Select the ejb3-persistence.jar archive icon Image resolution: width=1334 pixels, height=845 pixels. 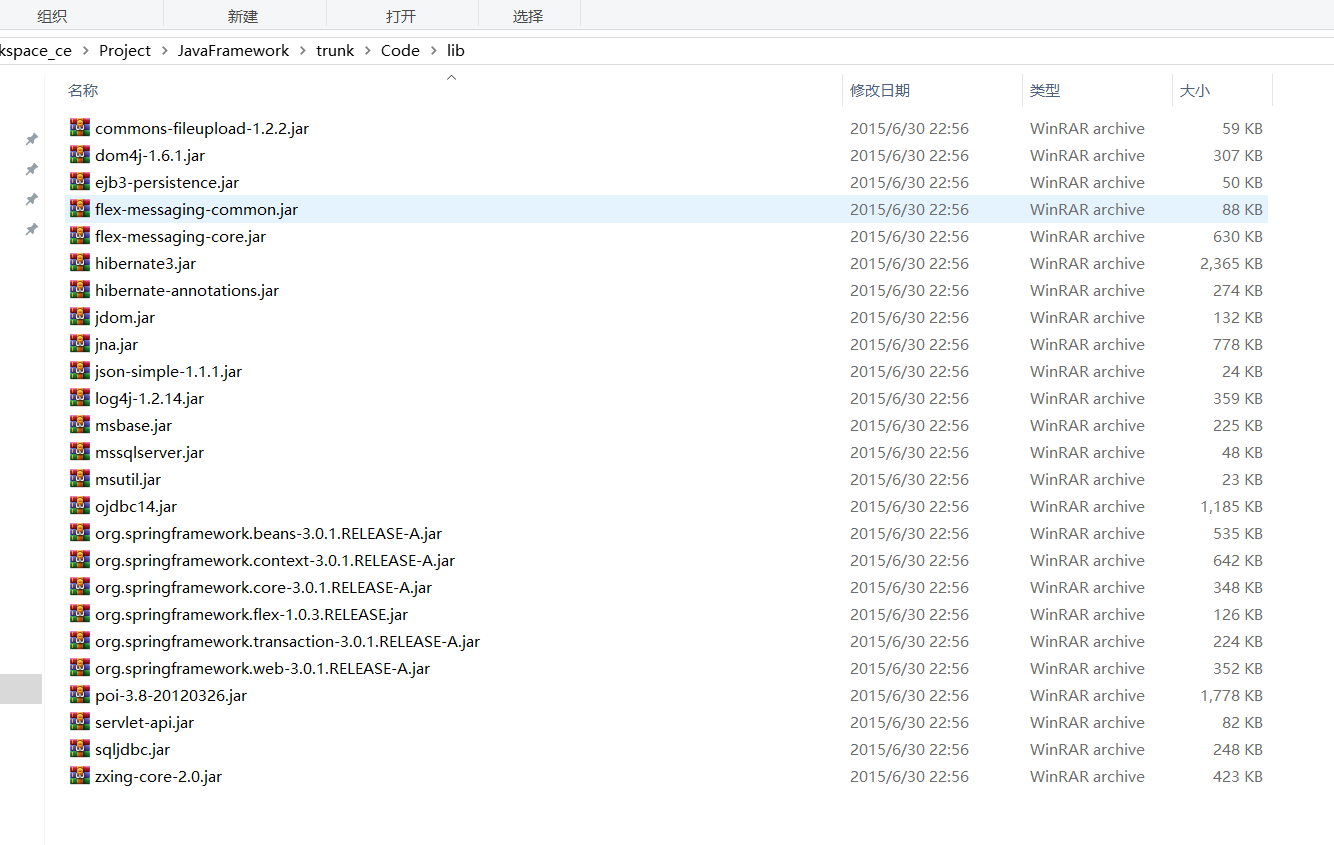[80, 182]
